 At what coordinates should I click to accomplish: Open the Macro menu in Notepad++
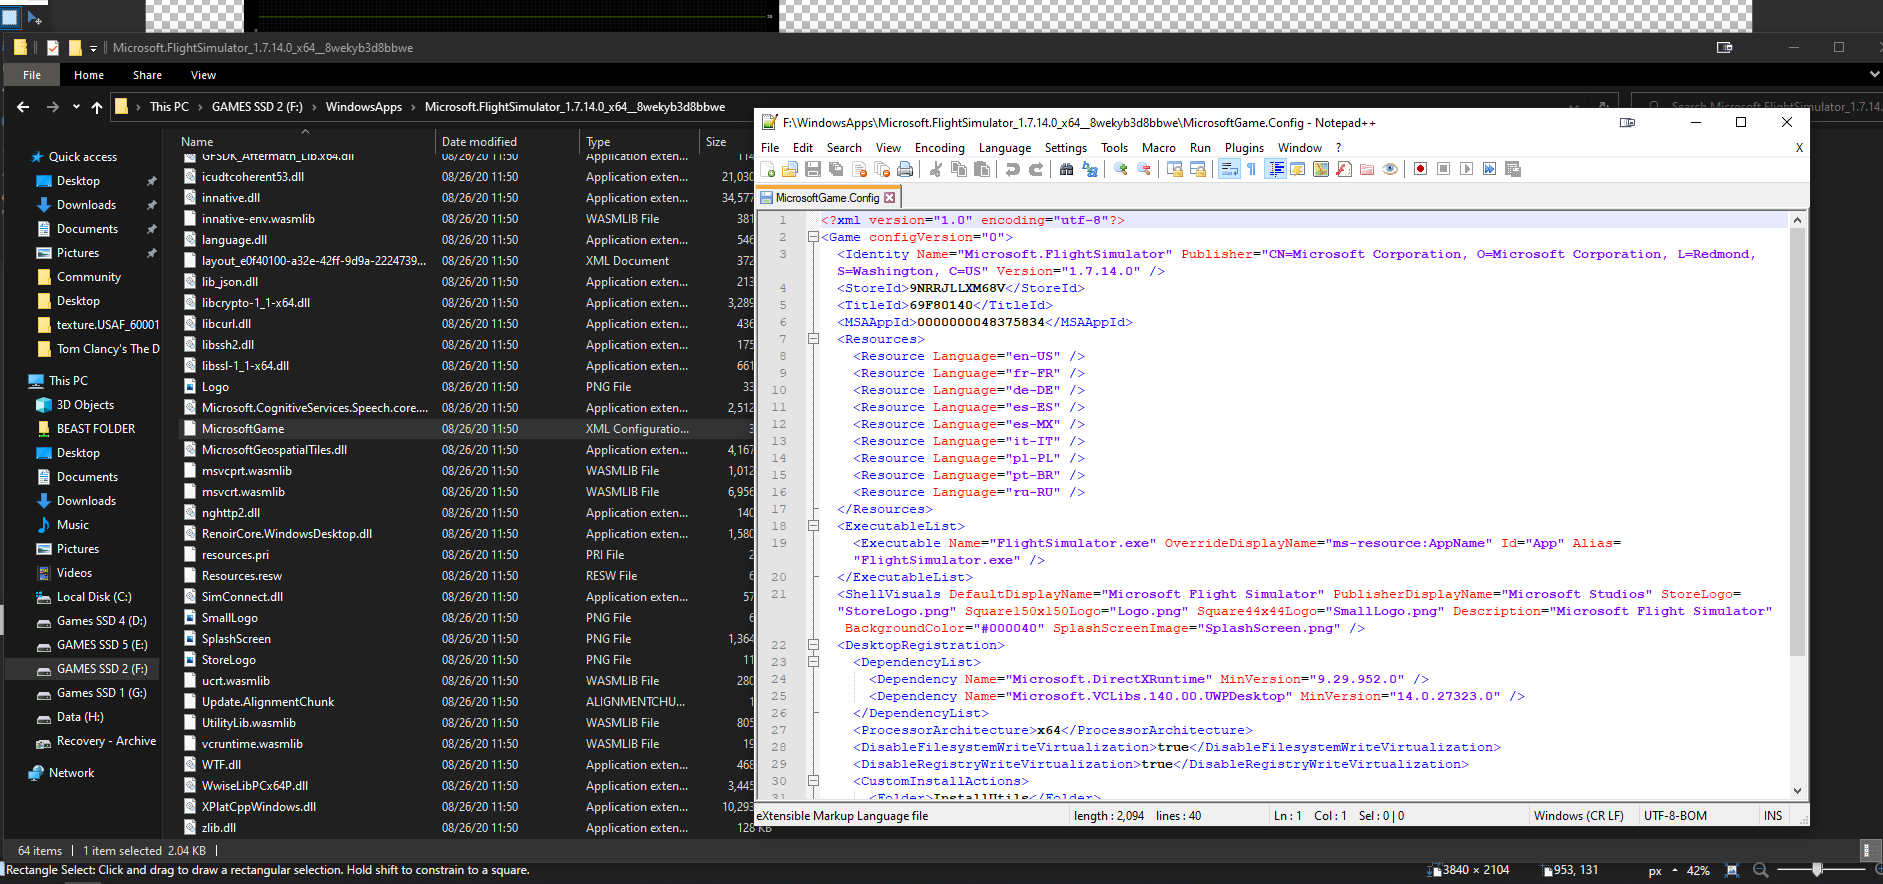pyautogui.click(x=1159, y=148)
